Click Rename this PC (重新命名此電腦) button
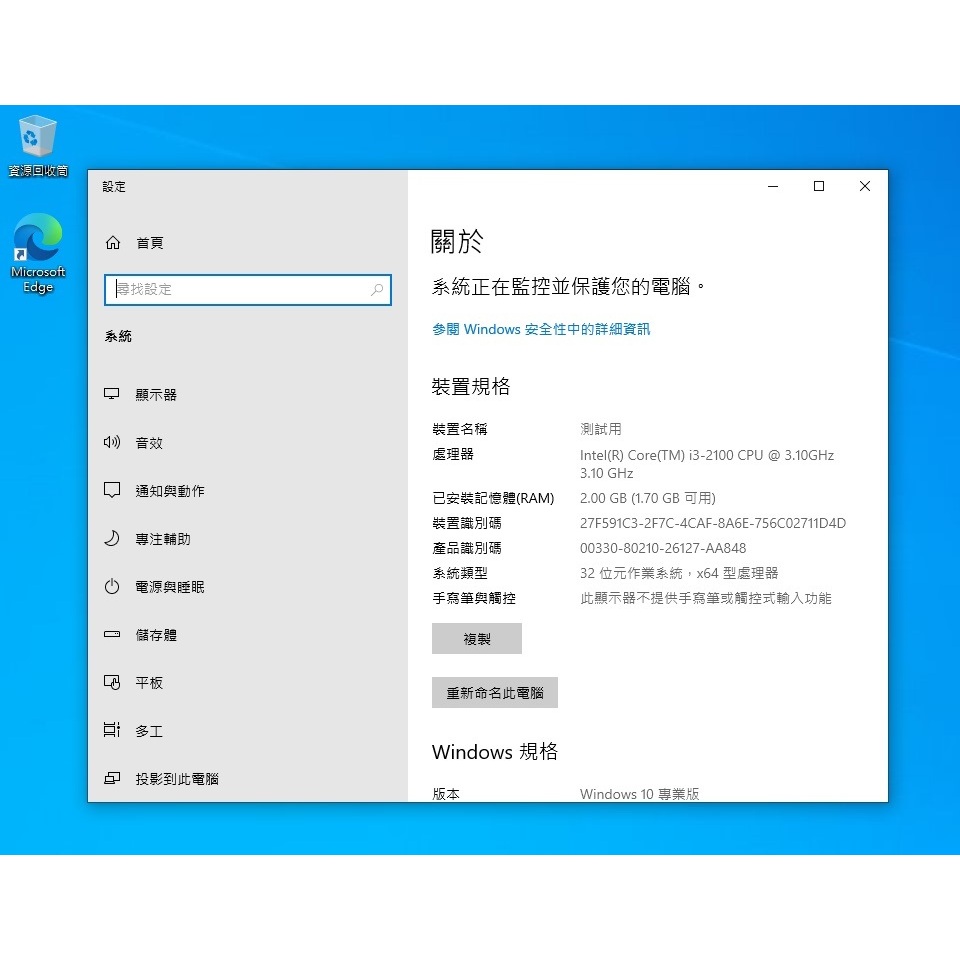The height and width of the screenshot is (960, 960). 495,693
